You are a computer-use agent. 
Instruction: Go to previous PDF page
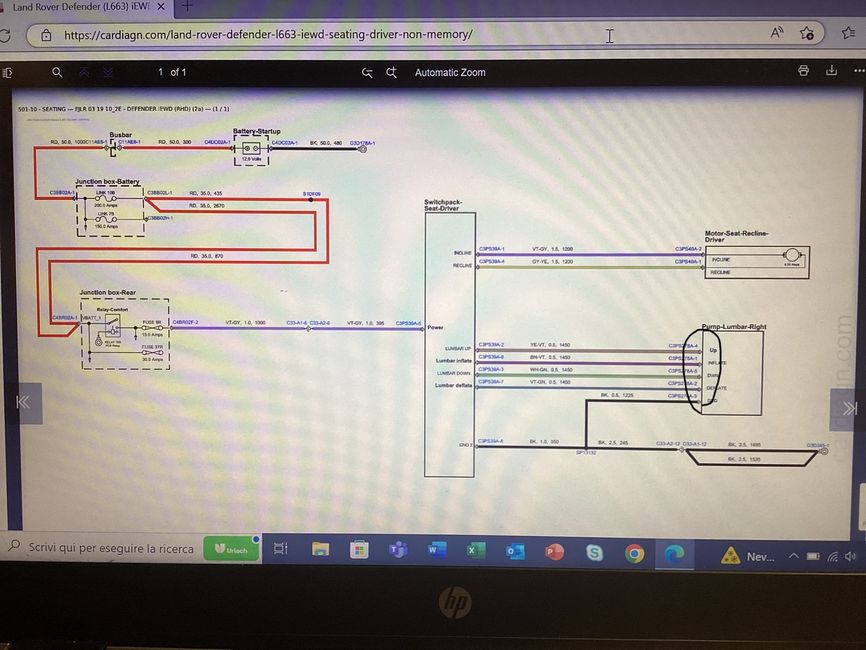click(84, 72)
